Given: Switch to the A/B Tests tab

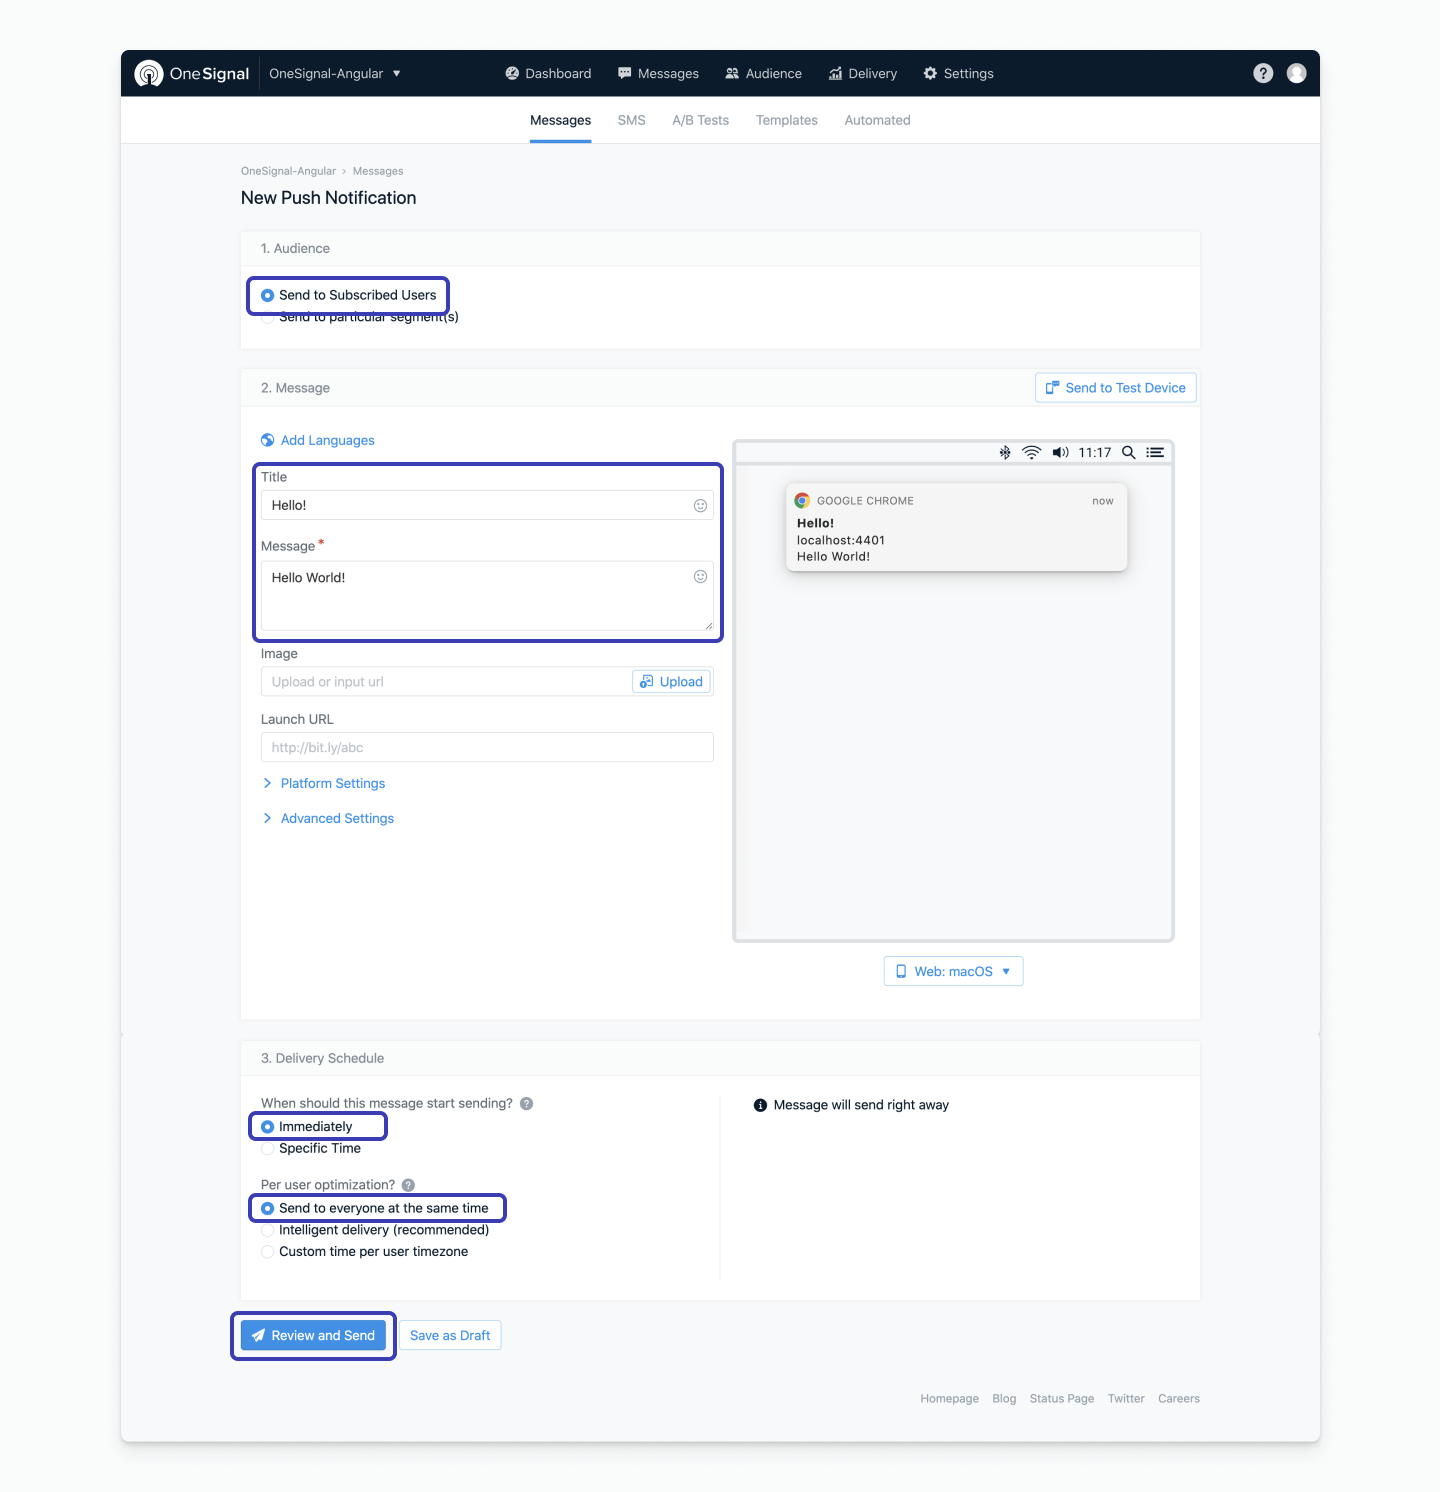Looking at the screenshot, I should [700, 120].
